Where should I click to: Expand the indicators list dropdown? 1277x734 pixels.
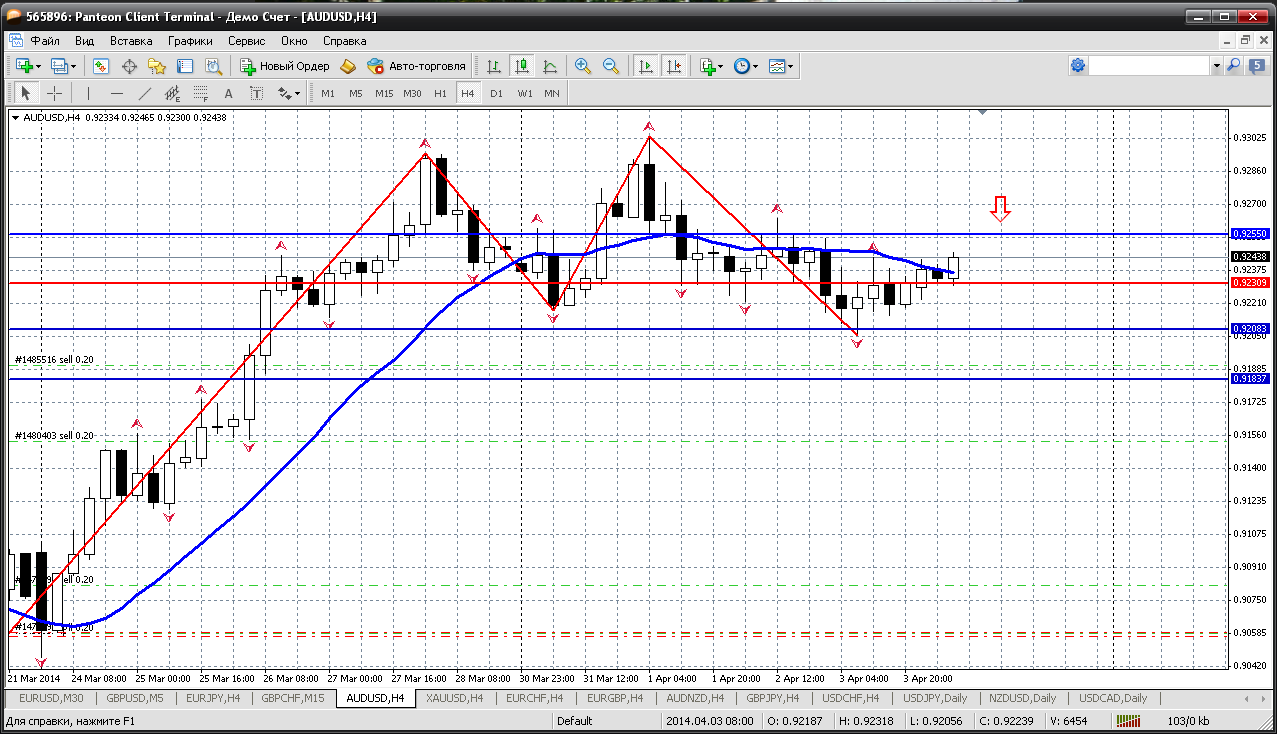point(721,66)
